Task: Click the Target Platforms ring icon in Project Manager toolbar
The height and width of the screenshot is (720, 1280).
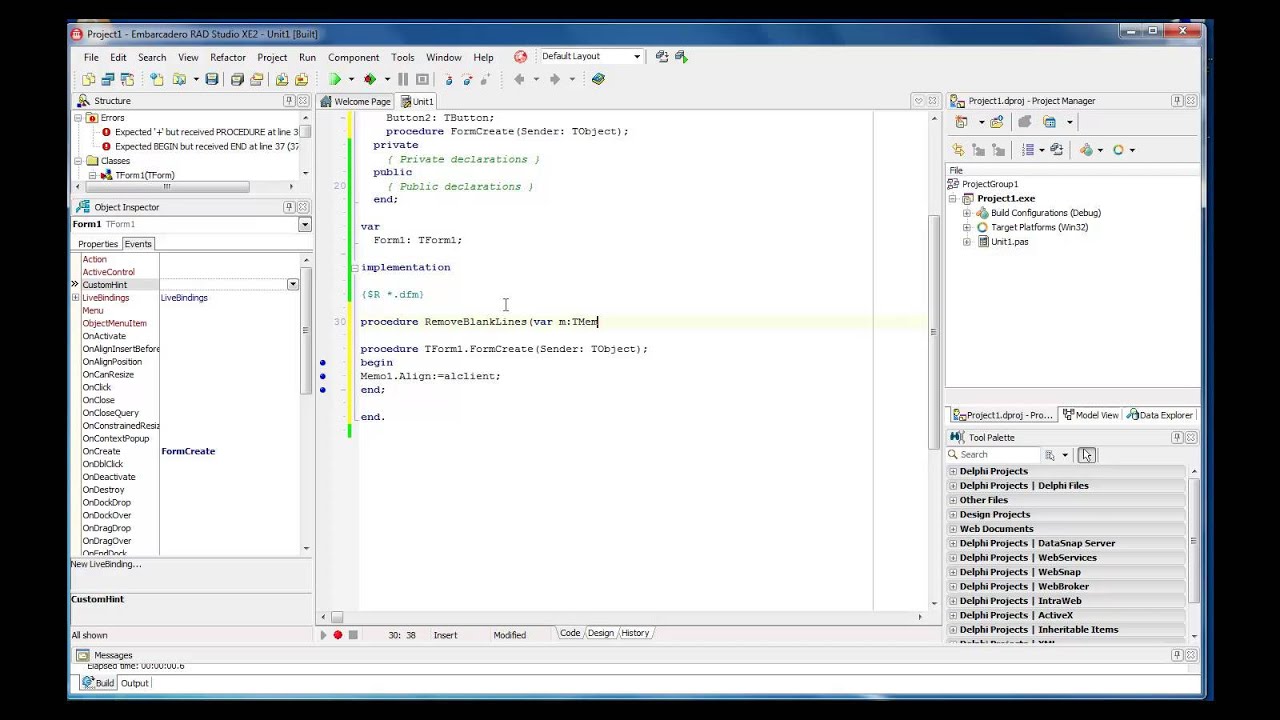Action: [1118, 150]
